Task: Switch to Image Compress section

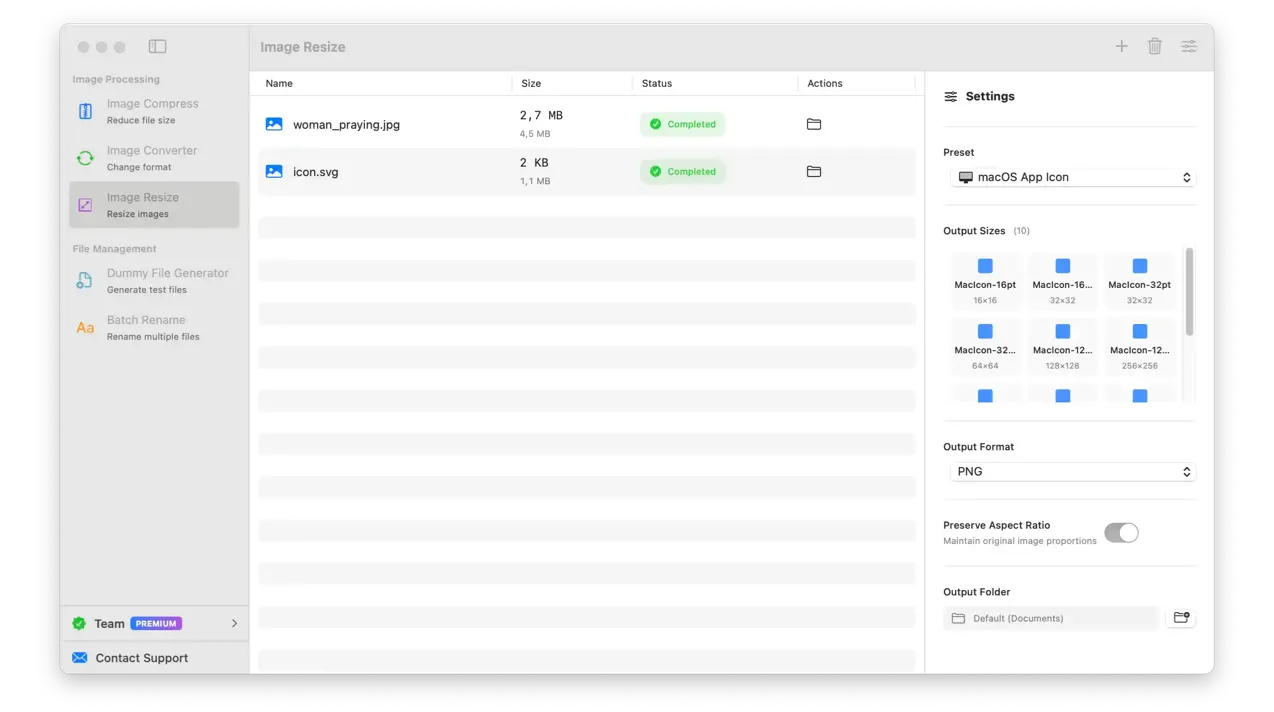Action: [x=154, y=111]
